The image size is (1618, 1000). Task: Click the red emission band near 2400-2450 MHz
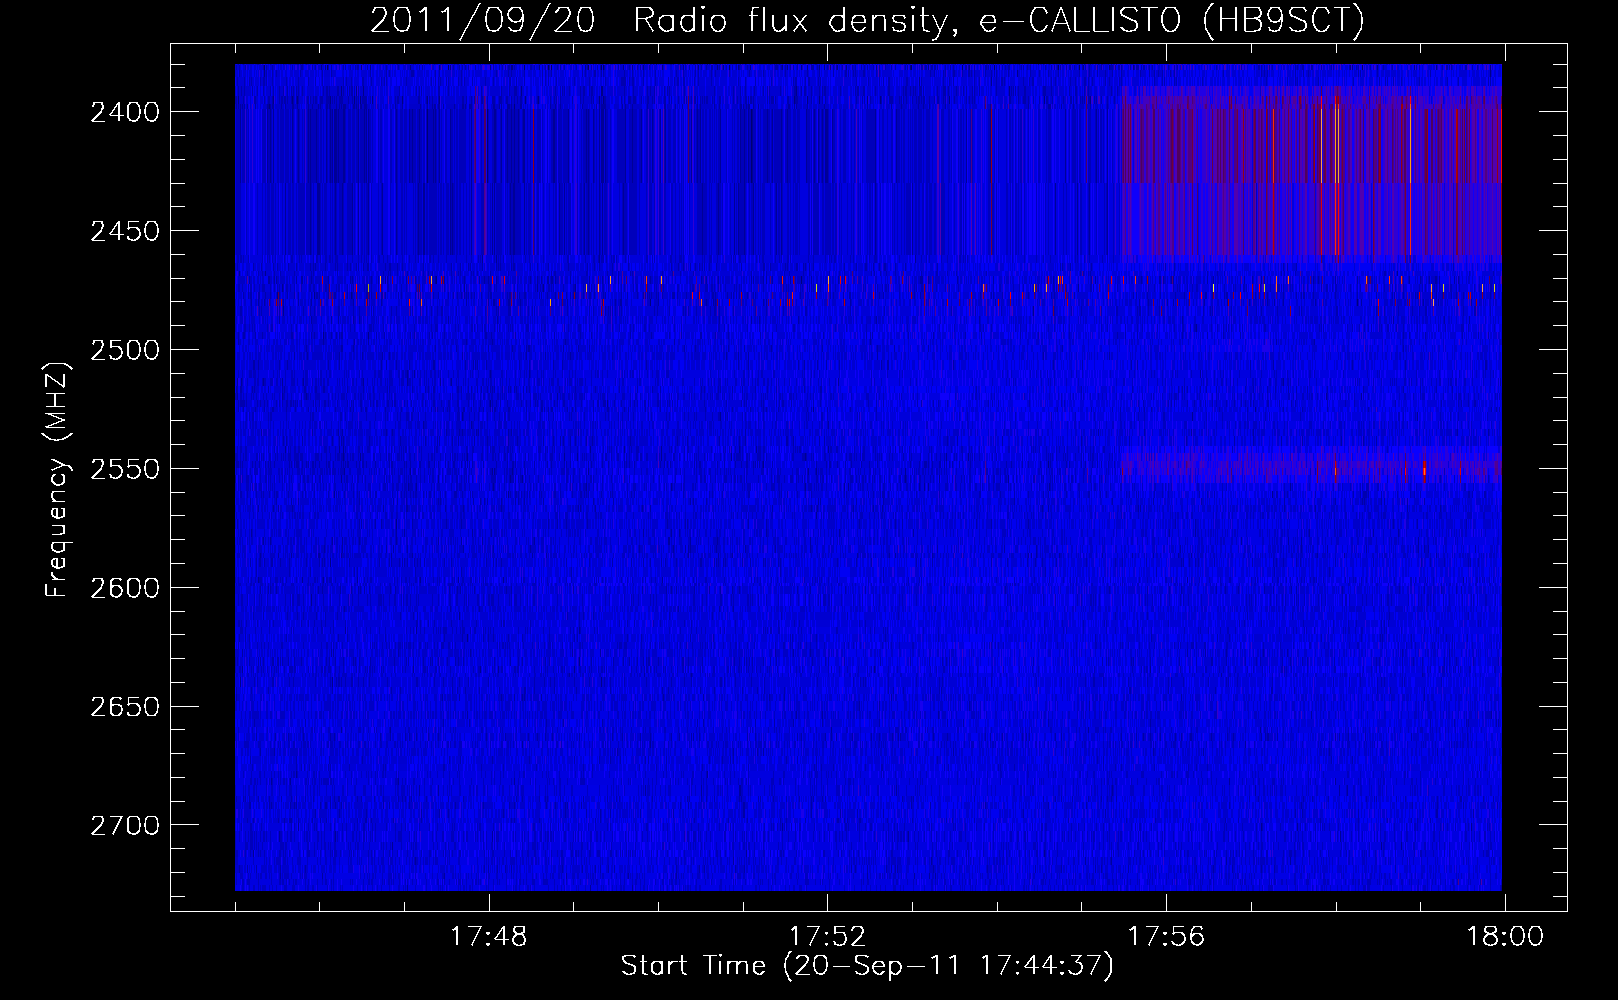pos(1311,174)
